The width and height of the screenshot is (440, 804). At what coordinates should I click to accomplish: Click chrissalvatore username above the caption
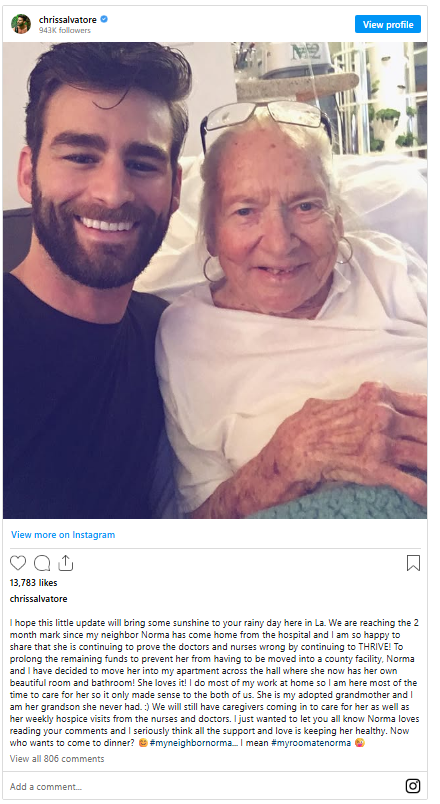click(38, 598)
